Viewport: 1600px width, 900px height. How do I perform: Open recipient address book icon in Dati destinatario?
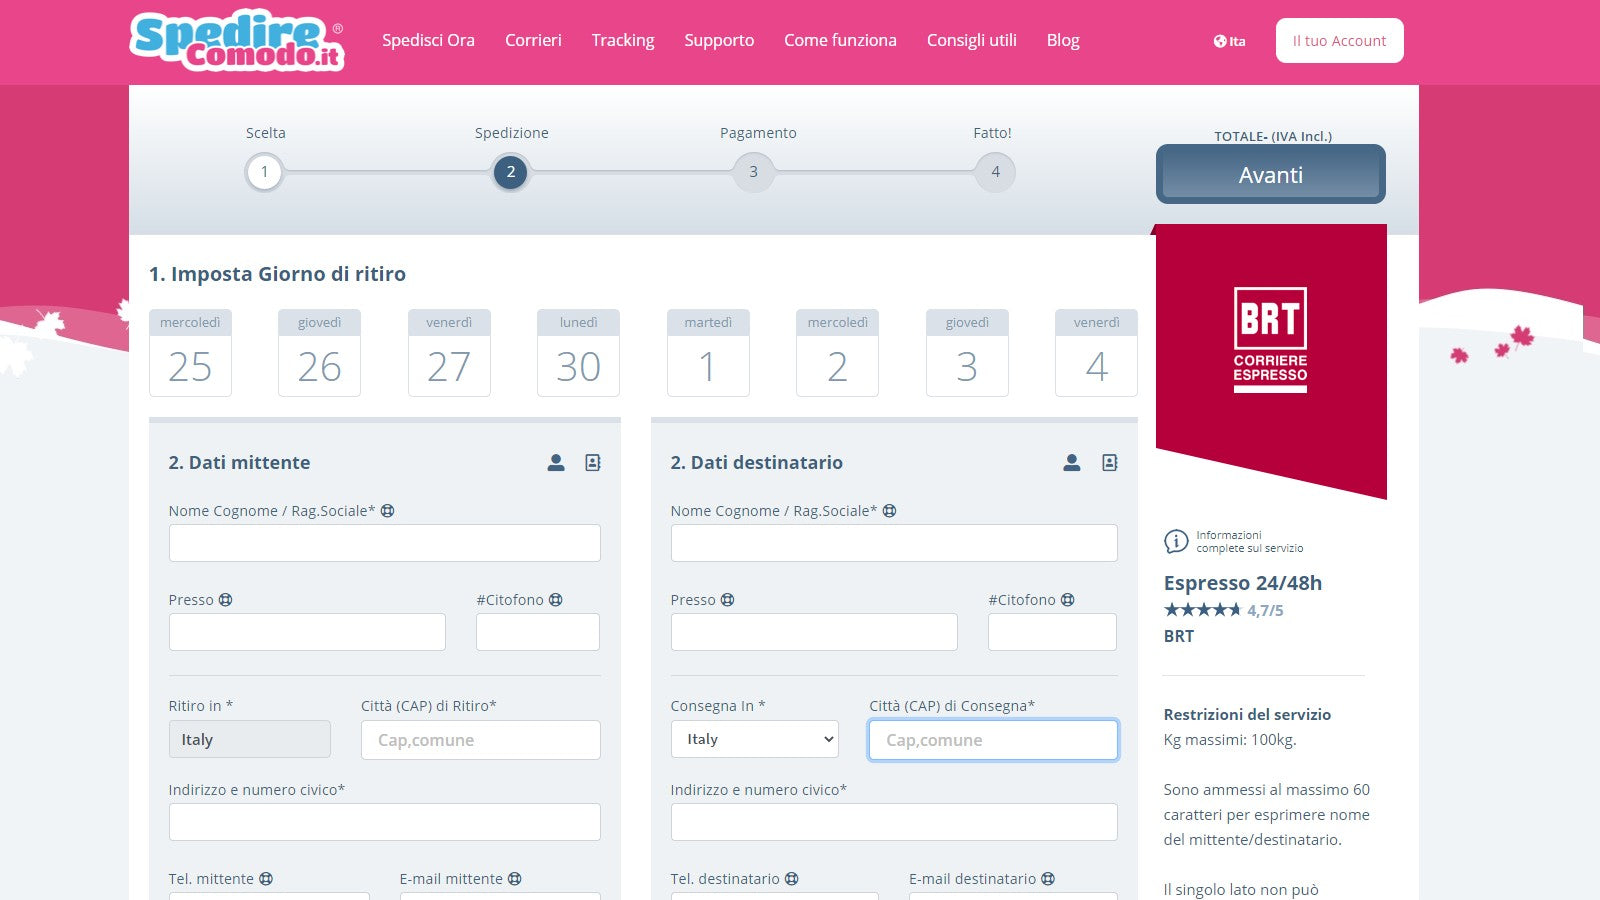pos(1109,462)
